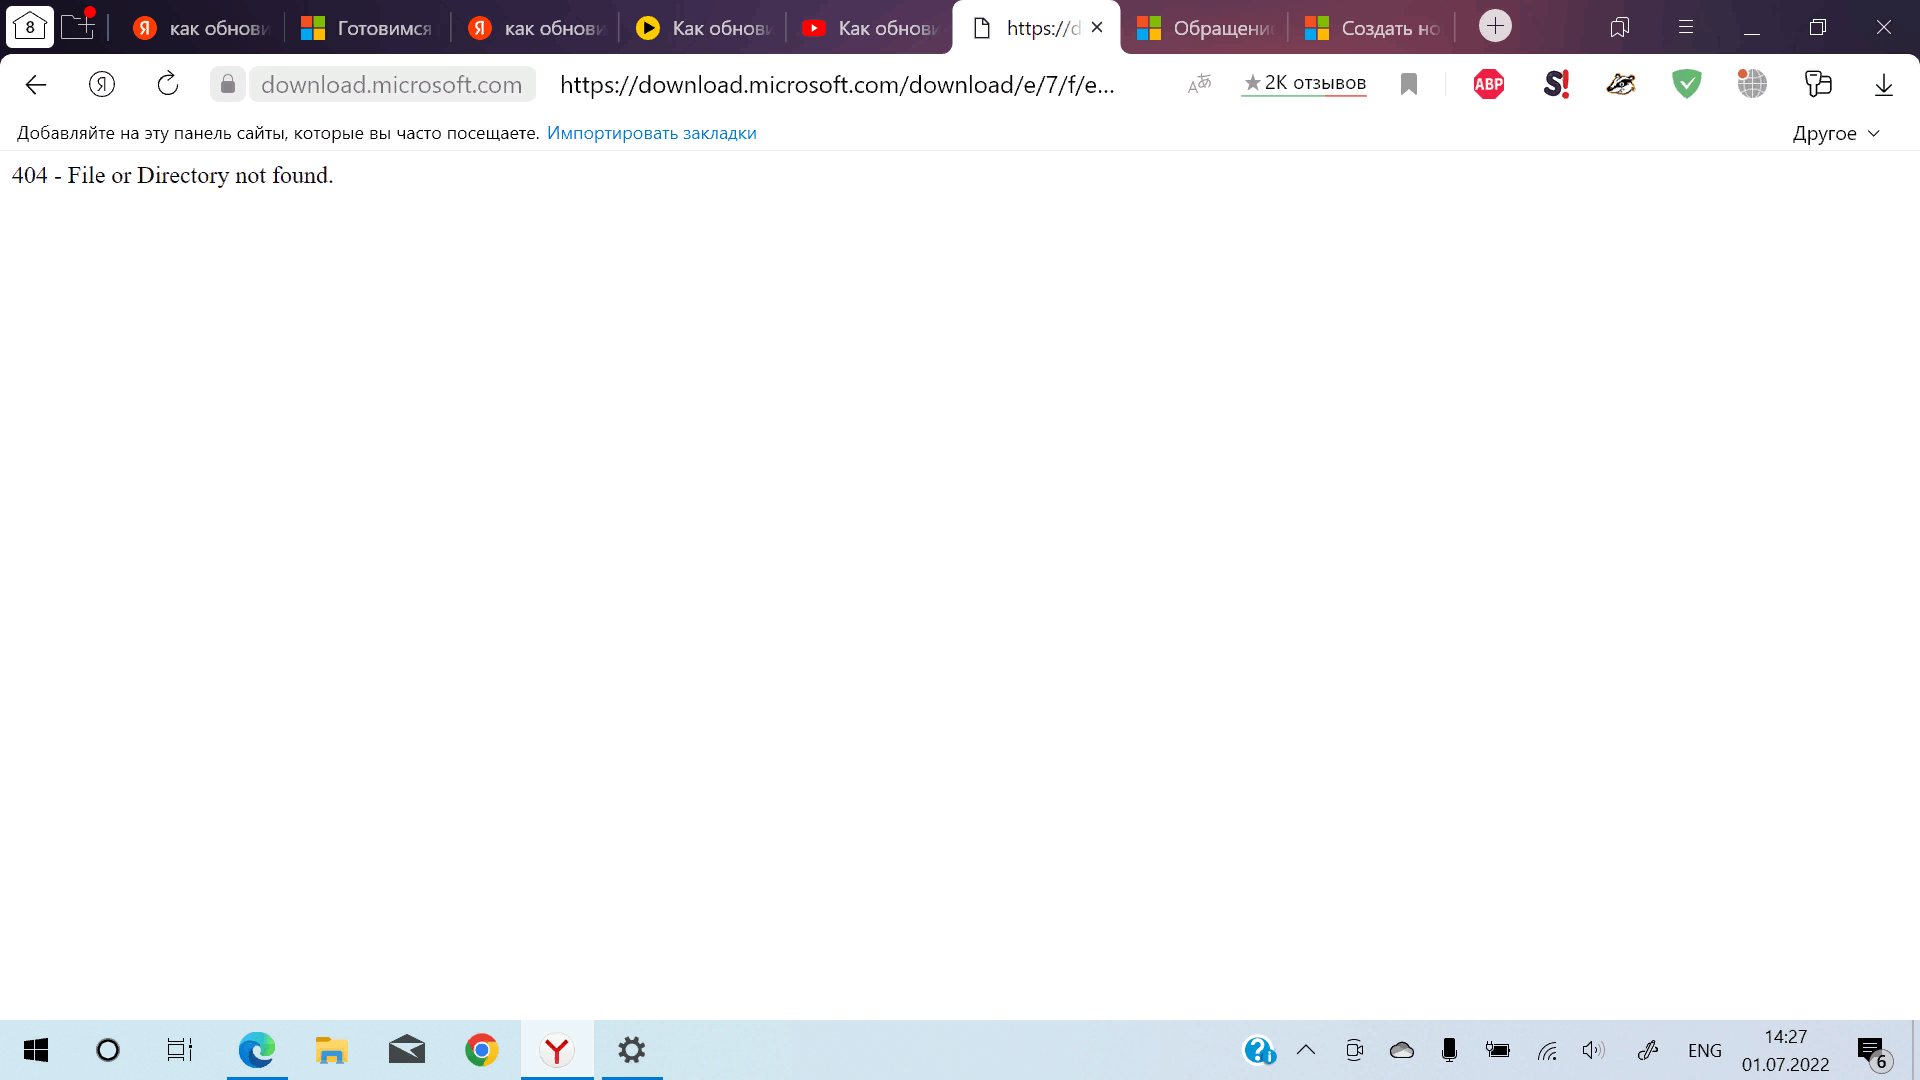Open Mail app from taskbar
Screen dimensions: 1920x1080
(x=407, y=1050)
